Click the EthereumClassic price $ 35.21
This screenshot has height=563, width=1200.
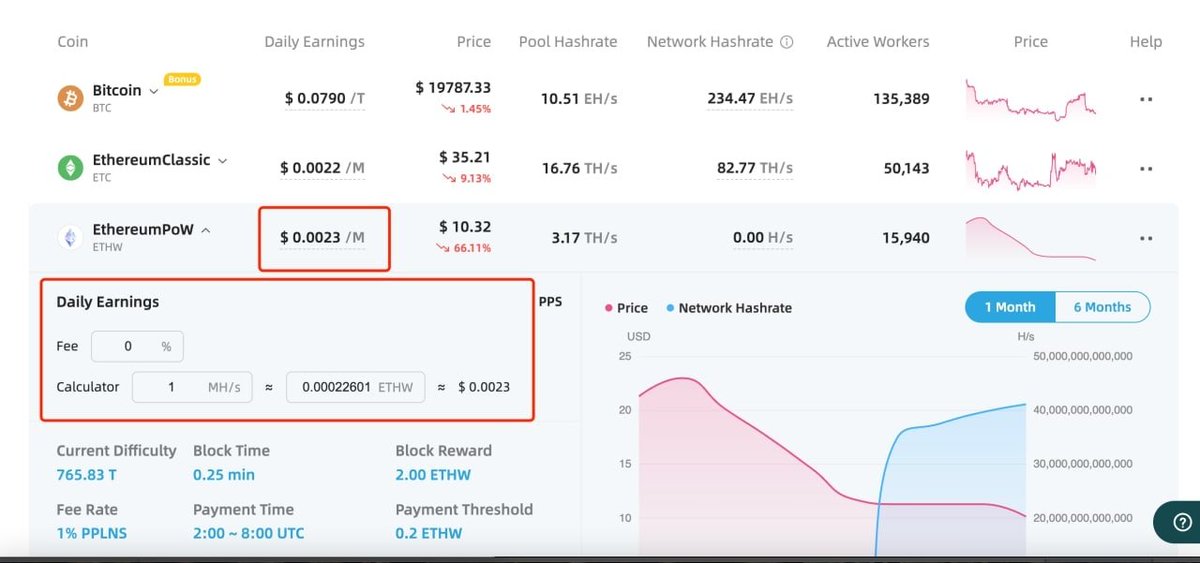pyautogui.click(x=465, y=157)
